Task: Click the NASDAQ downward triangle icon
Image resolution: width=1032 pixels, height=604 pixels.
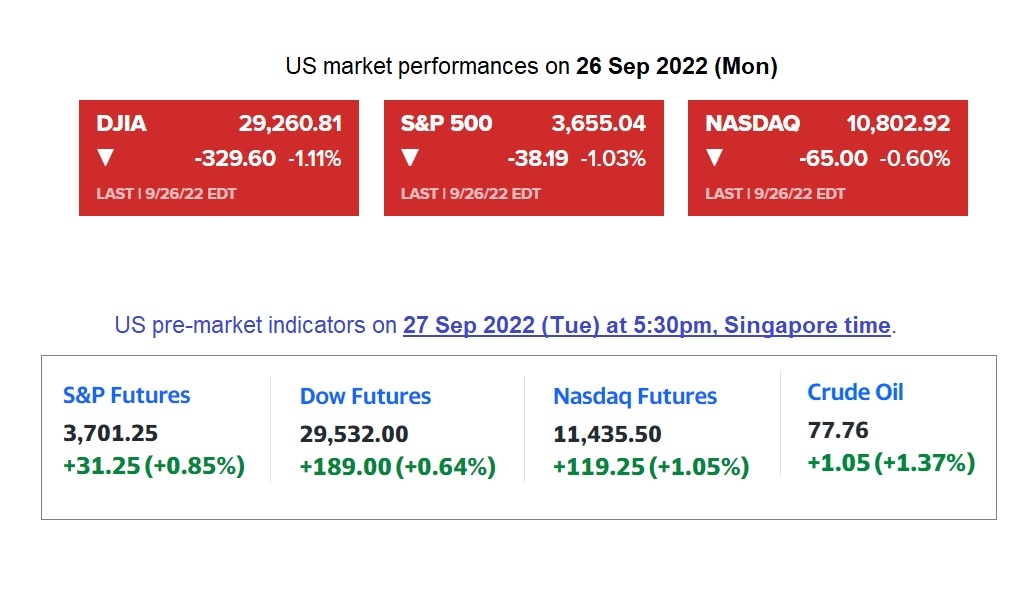Action: click(x=714, y=158)
